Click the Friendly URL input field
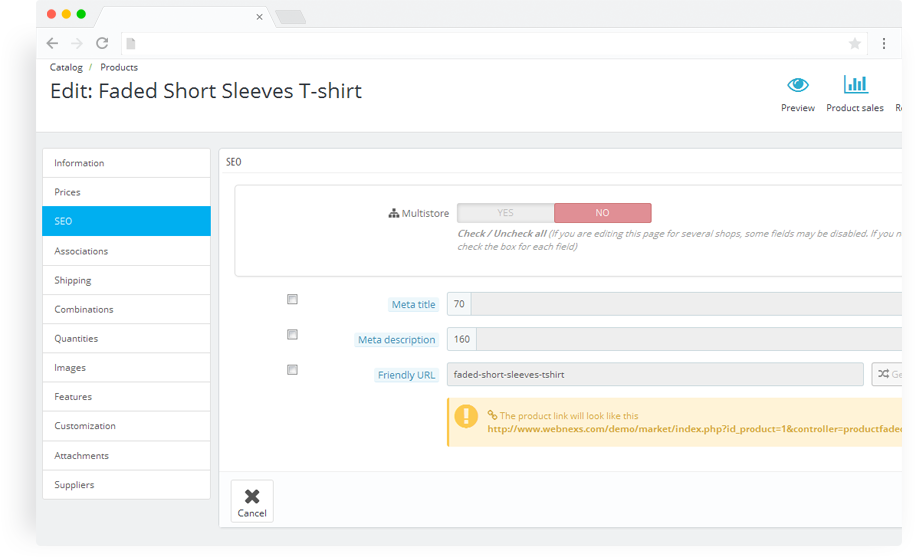 655,374
